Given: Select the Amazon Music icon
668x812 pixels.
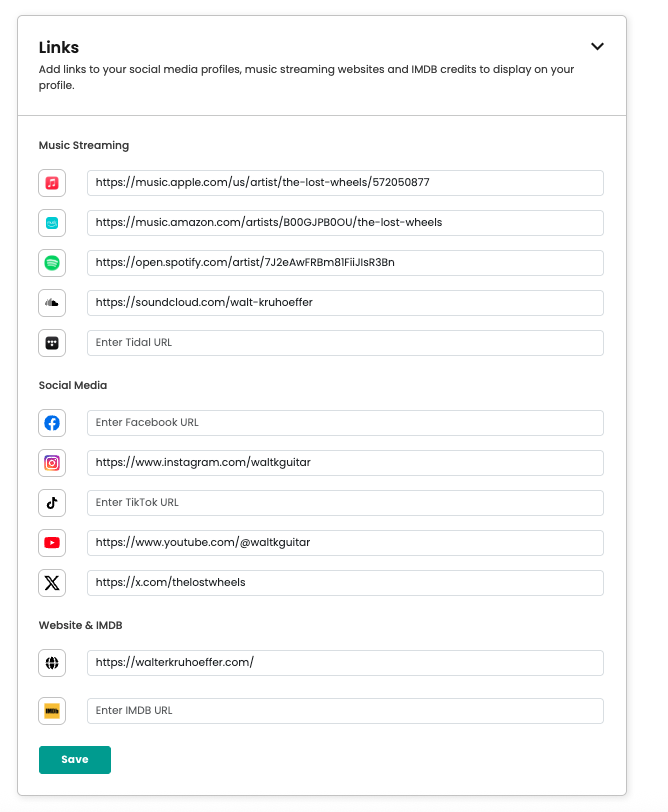Looking at the screenshot, I should (x=51, y=223).
